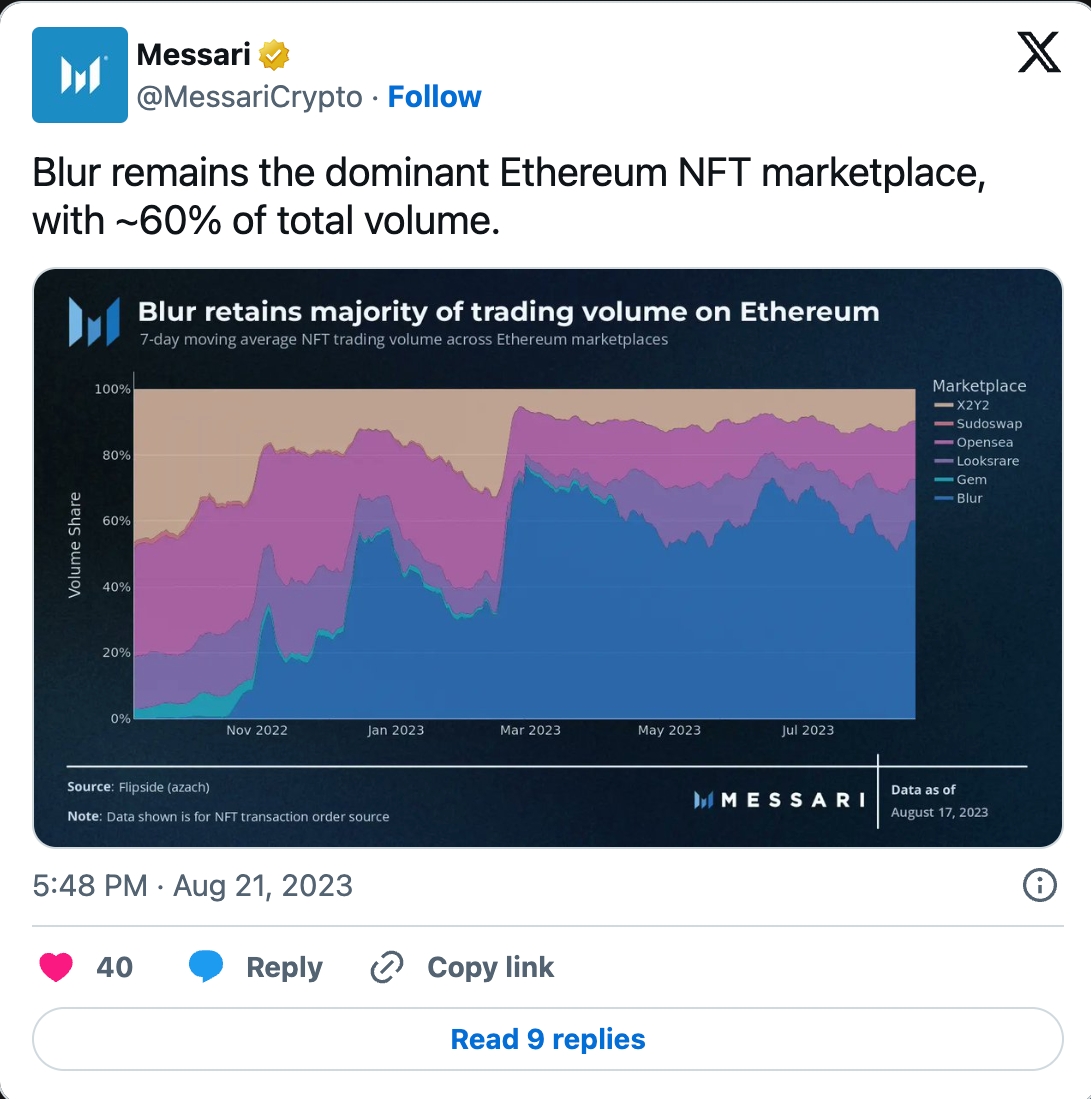Viewport: 1091px width, 1099px height.
Task: Like the tweet with the heart icon
Action: click(56, 967)
